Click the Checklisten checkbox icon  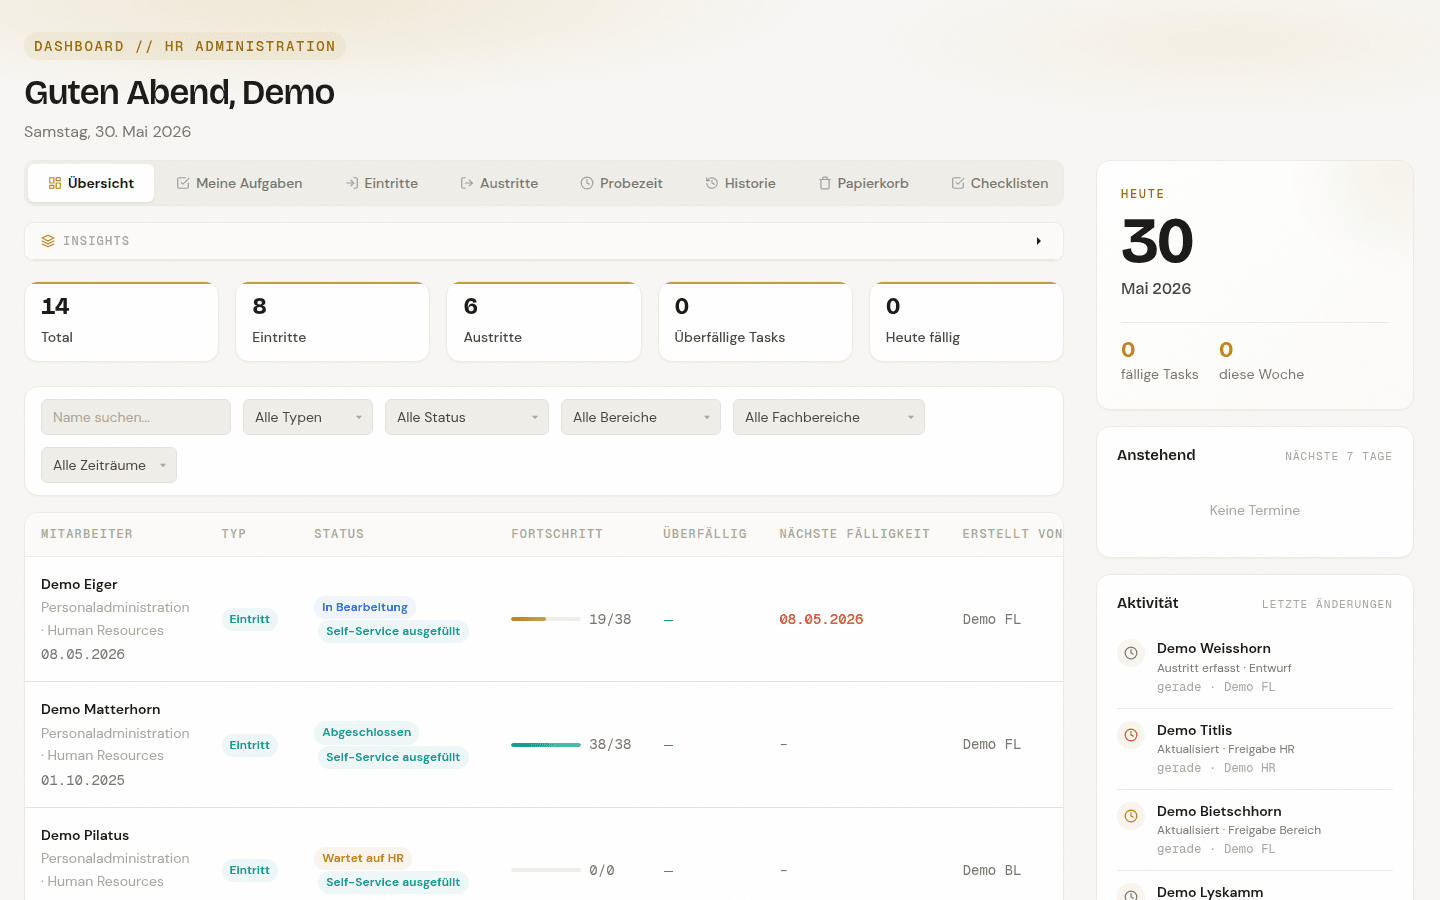(958, 183)
